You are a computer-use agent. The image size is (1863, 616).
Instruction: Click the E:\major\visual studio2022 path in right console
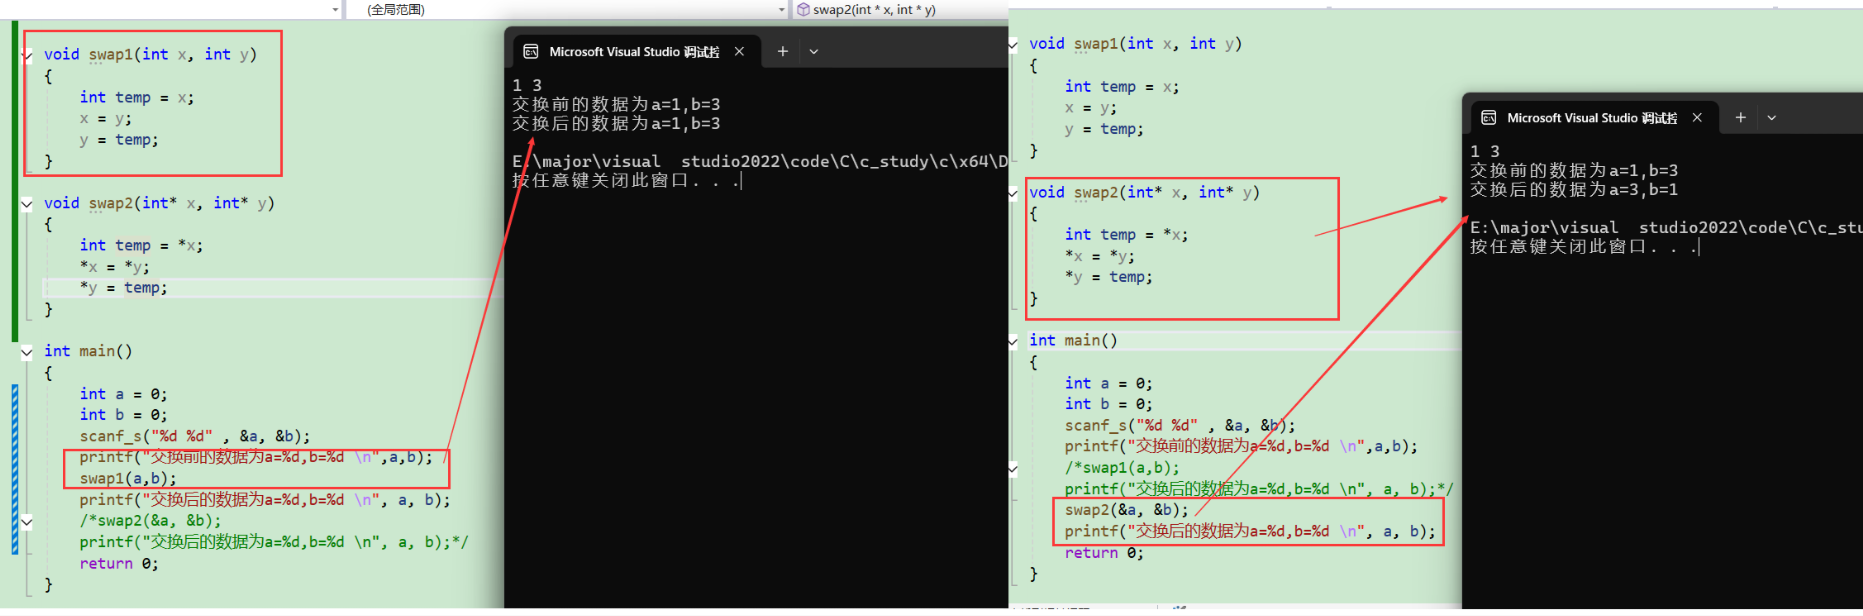click(1666, 228)
